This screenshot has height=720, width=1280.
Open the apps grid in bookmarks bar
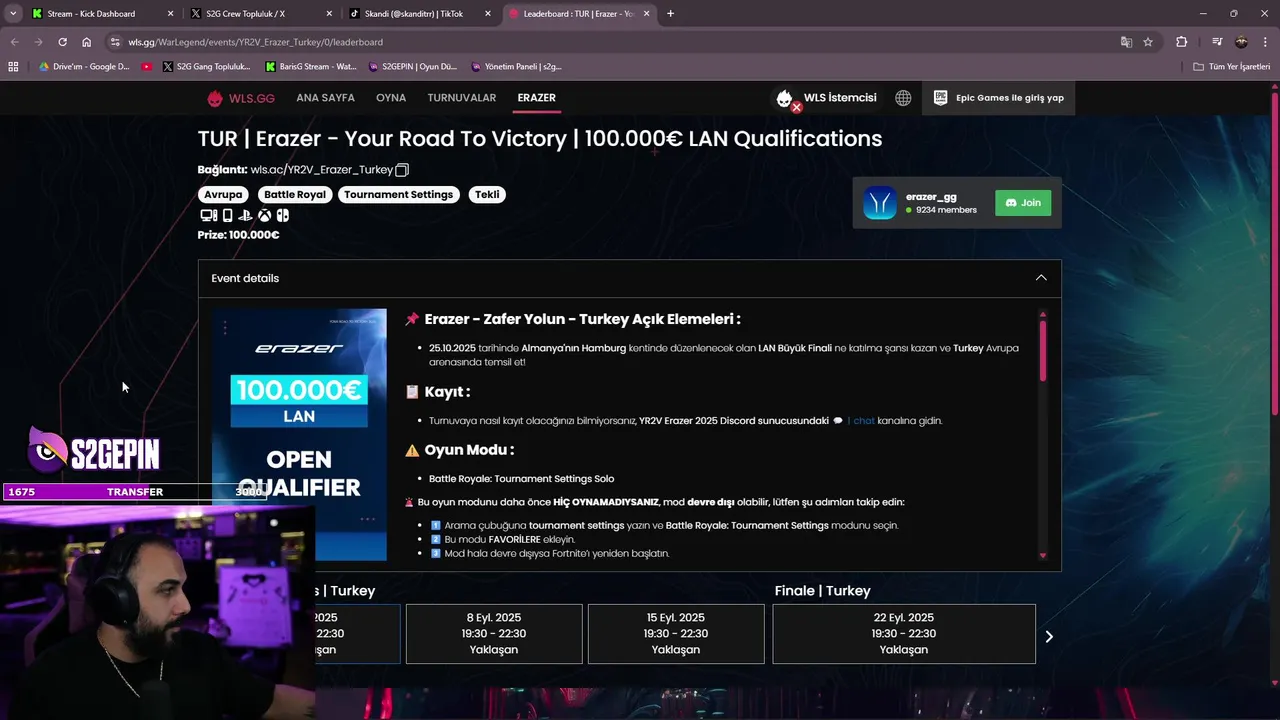point(13,67)
